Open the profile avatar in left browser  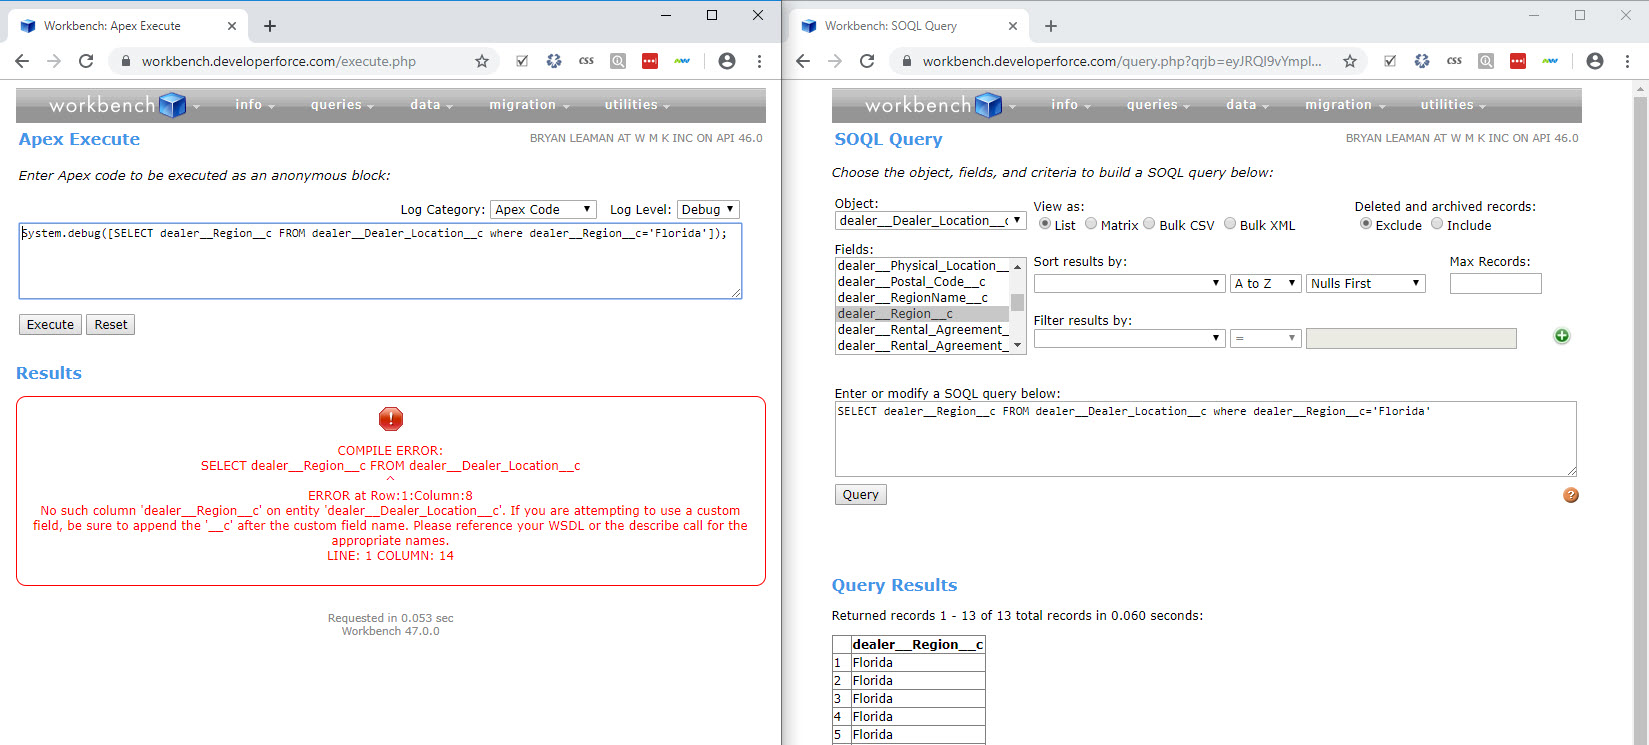[727, 61]
